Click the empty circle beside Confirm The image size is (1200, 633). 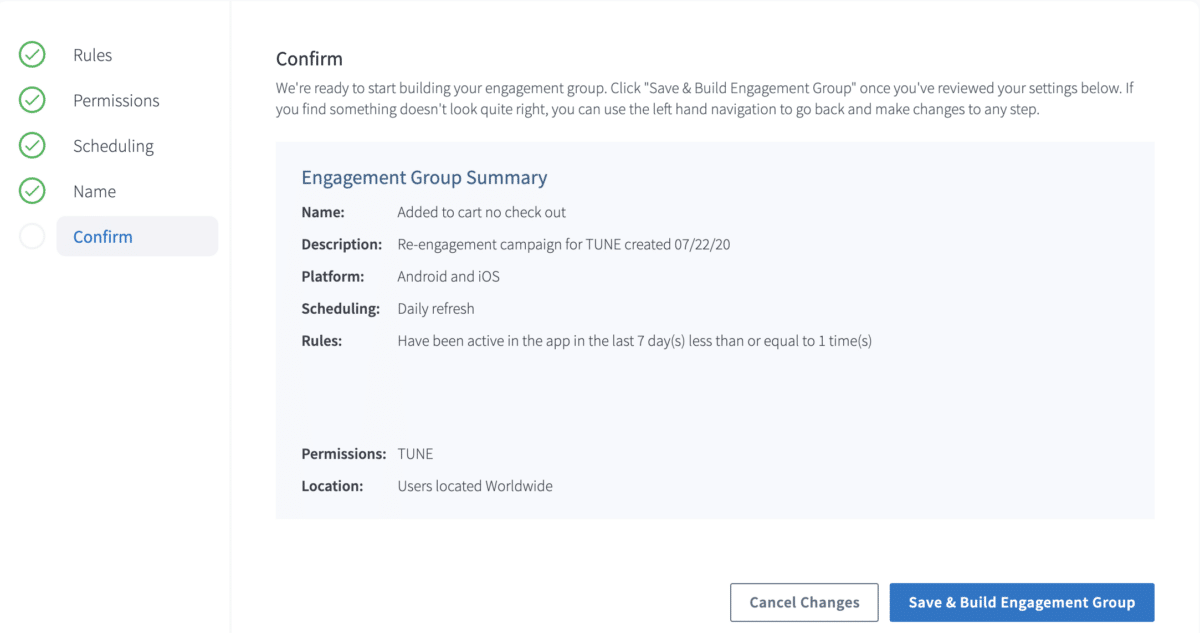pyautogui.click(x=31, y=236)
